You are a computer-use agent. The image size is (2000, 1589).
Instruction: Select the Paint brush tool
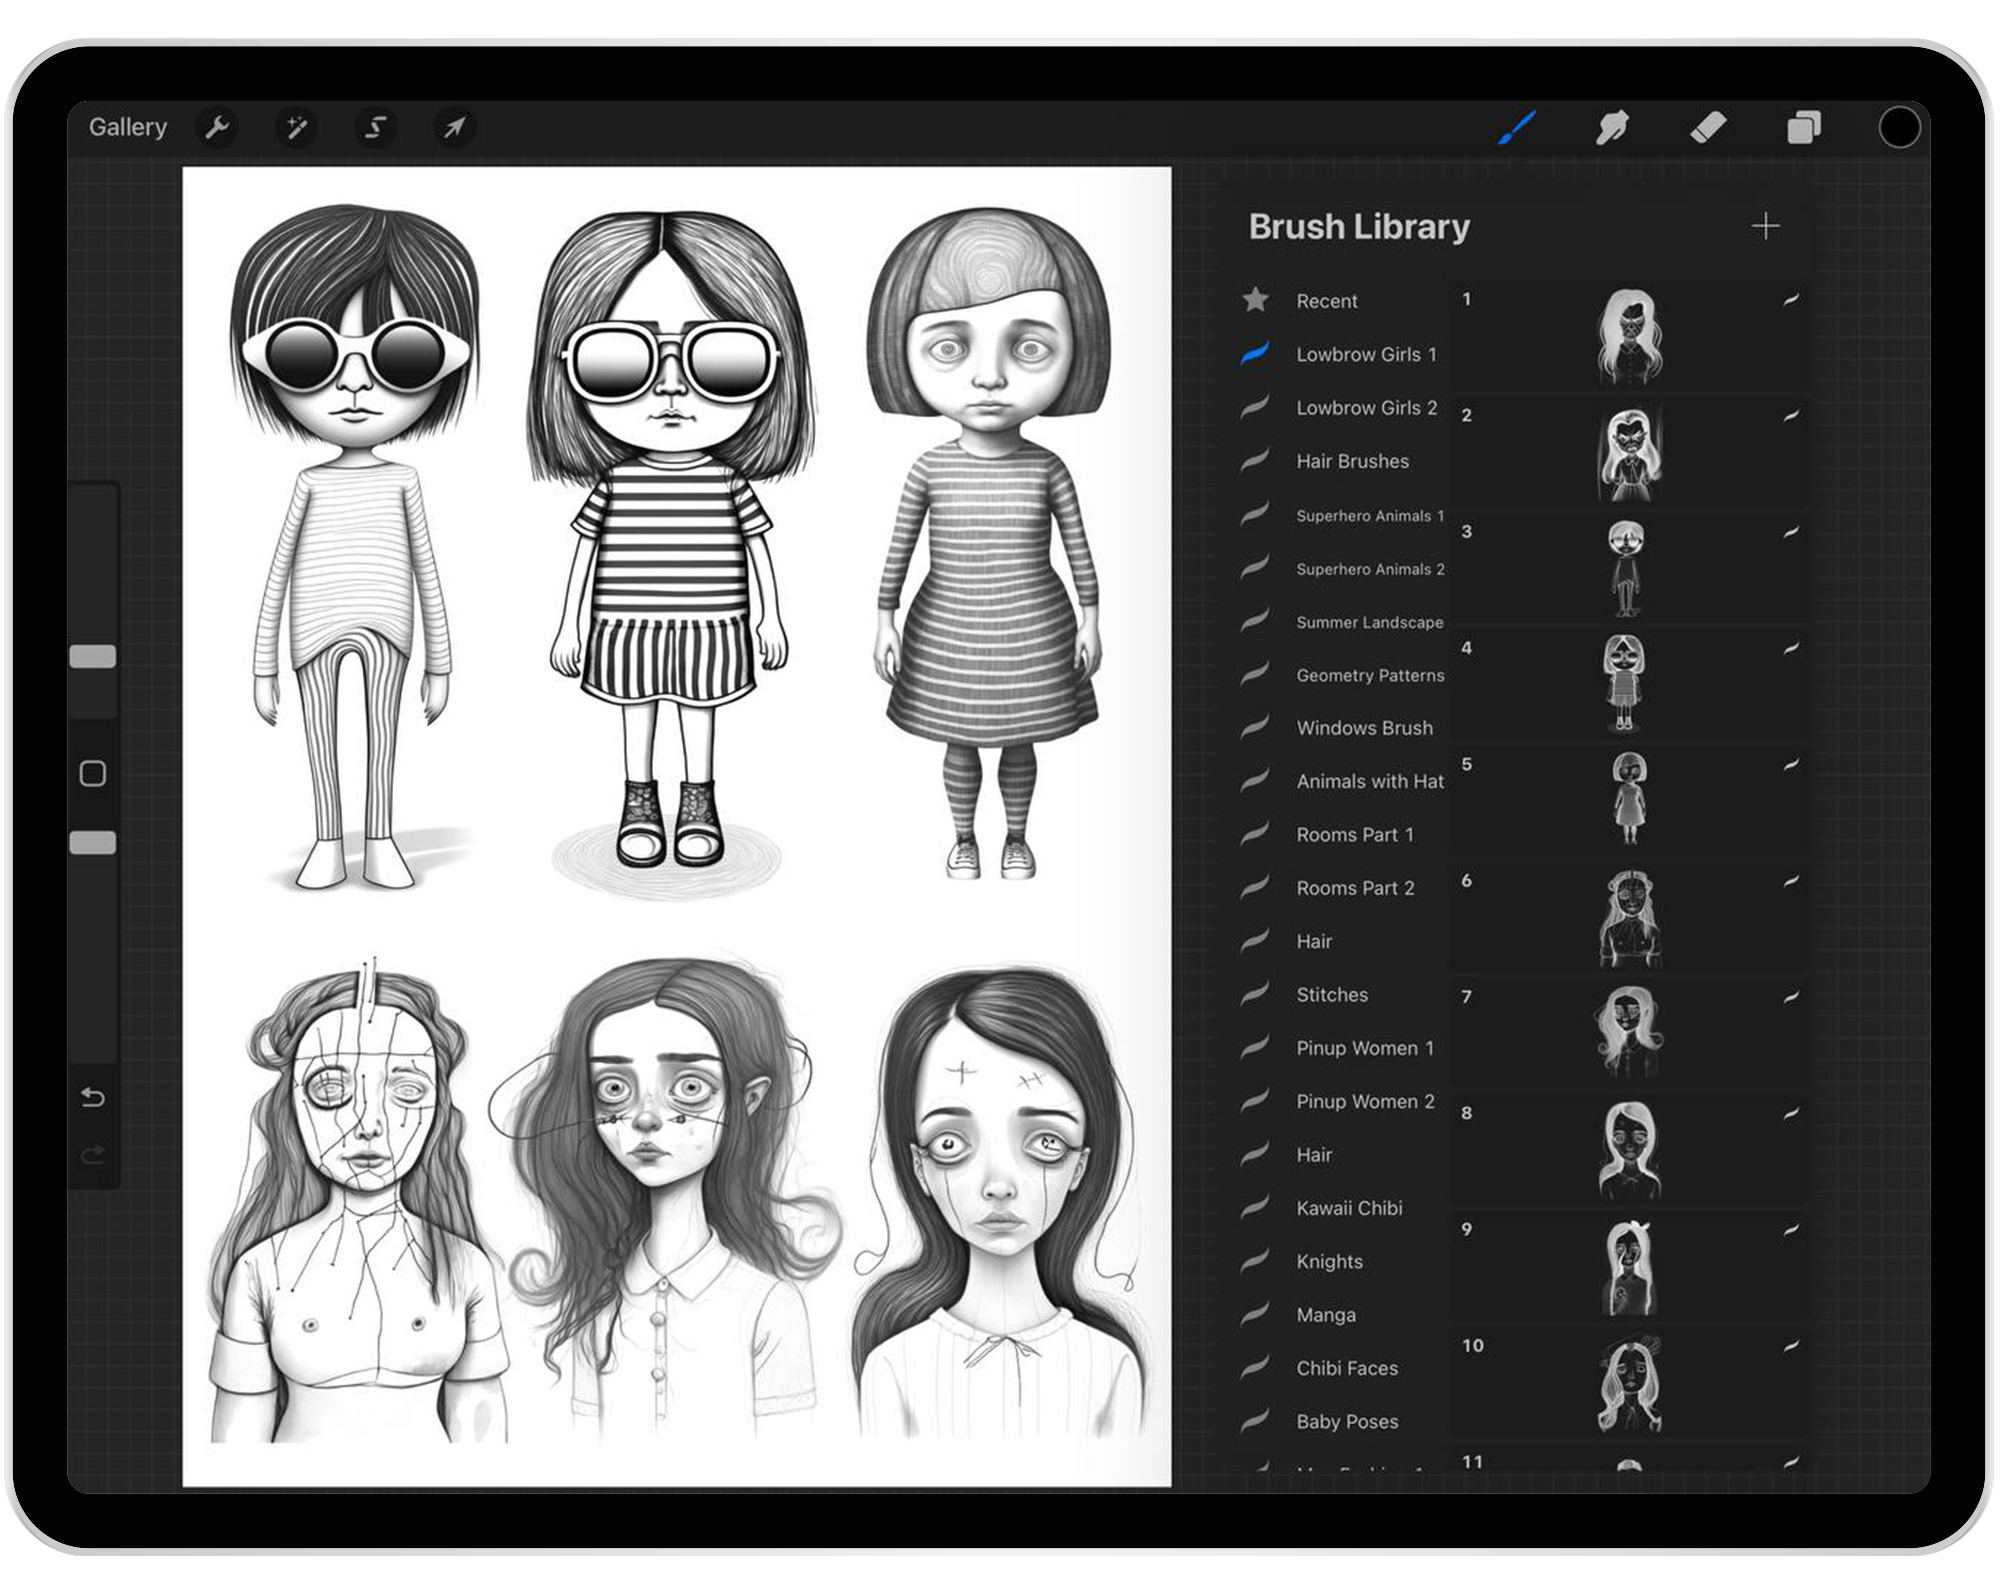tap(1517, 128)
